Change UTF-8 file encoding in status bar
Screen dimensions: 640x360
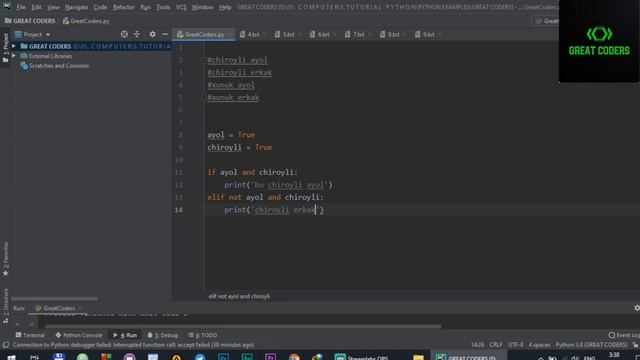[x=516, y=345]
